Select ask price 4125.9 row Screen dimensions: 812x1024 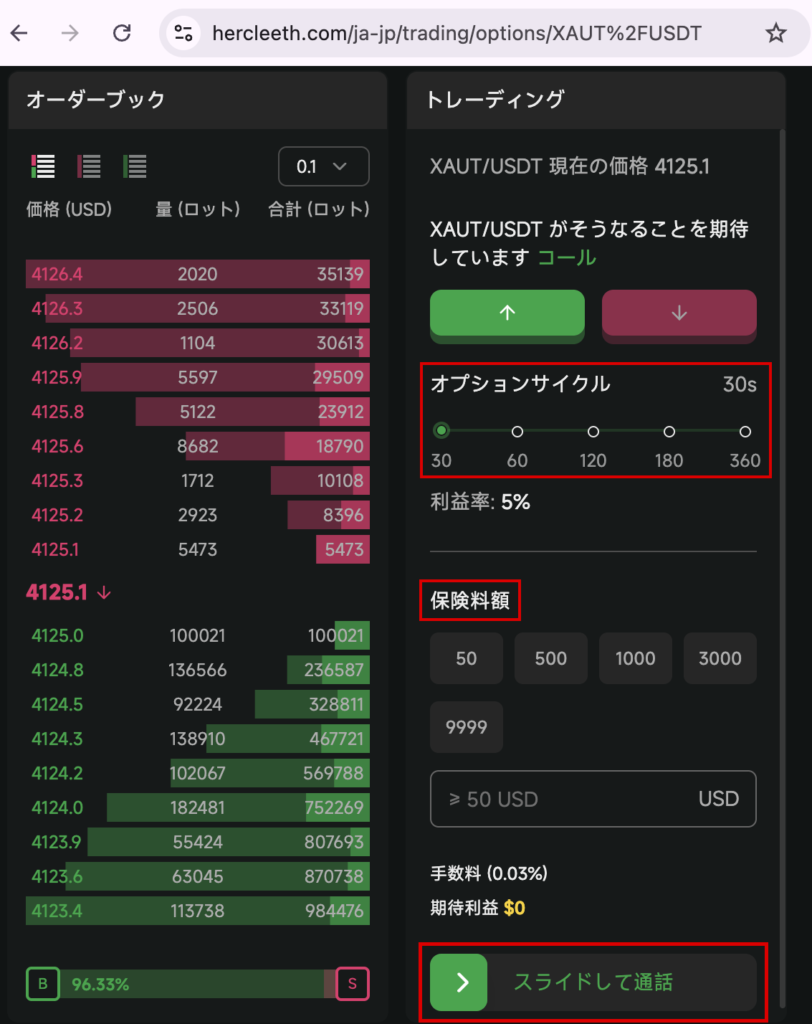198,377
